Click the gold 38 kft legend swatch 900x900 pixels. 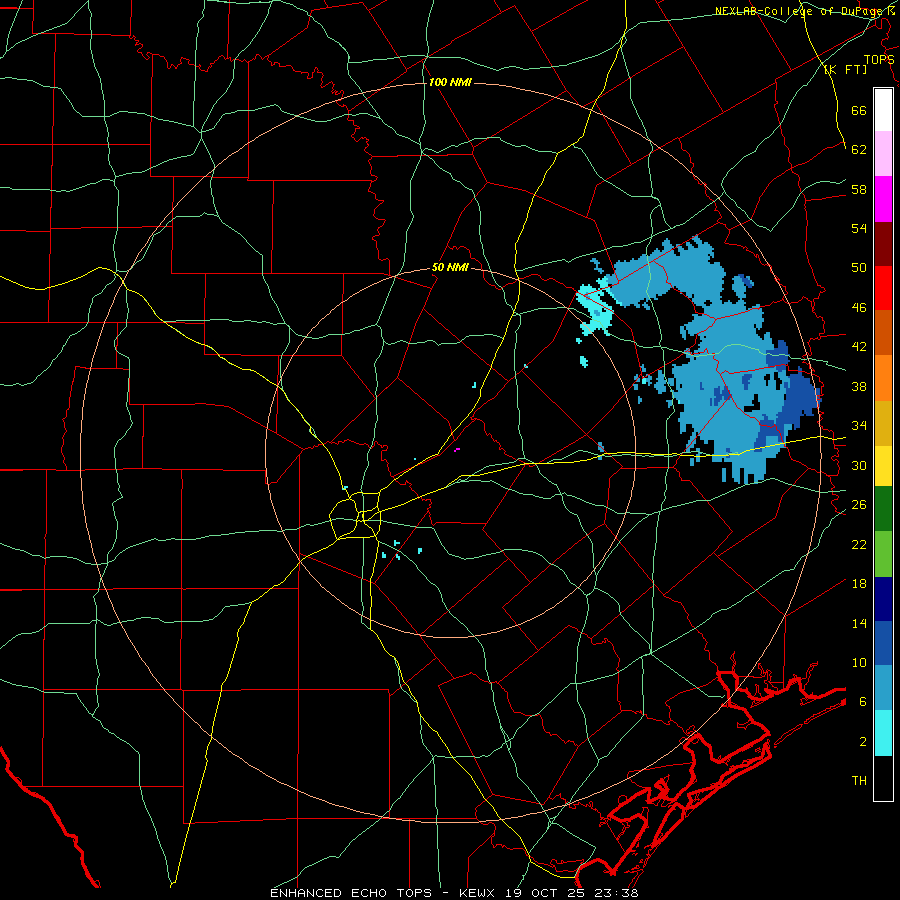[x=883, y=422]
